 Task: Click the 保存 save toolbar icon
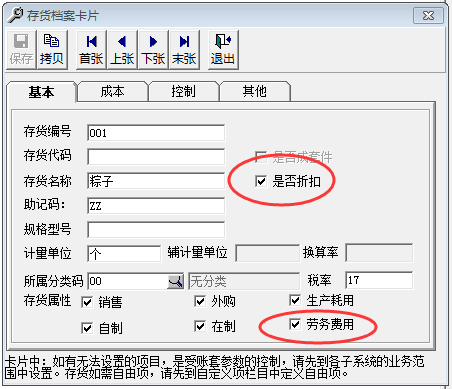pyautogui.click(x=21, y=50)
